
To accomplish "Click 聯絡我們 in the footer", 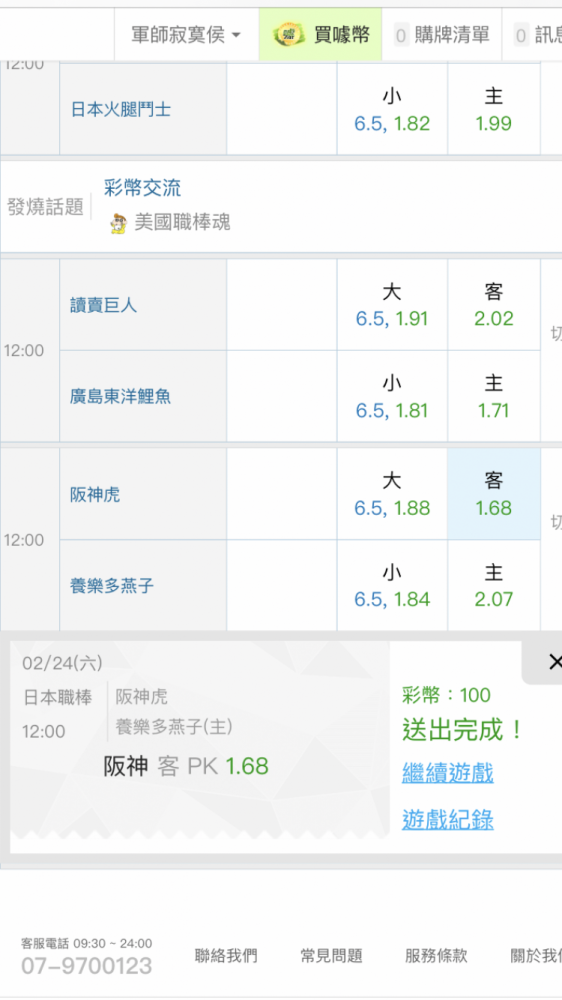I will [x=226, y=955].
